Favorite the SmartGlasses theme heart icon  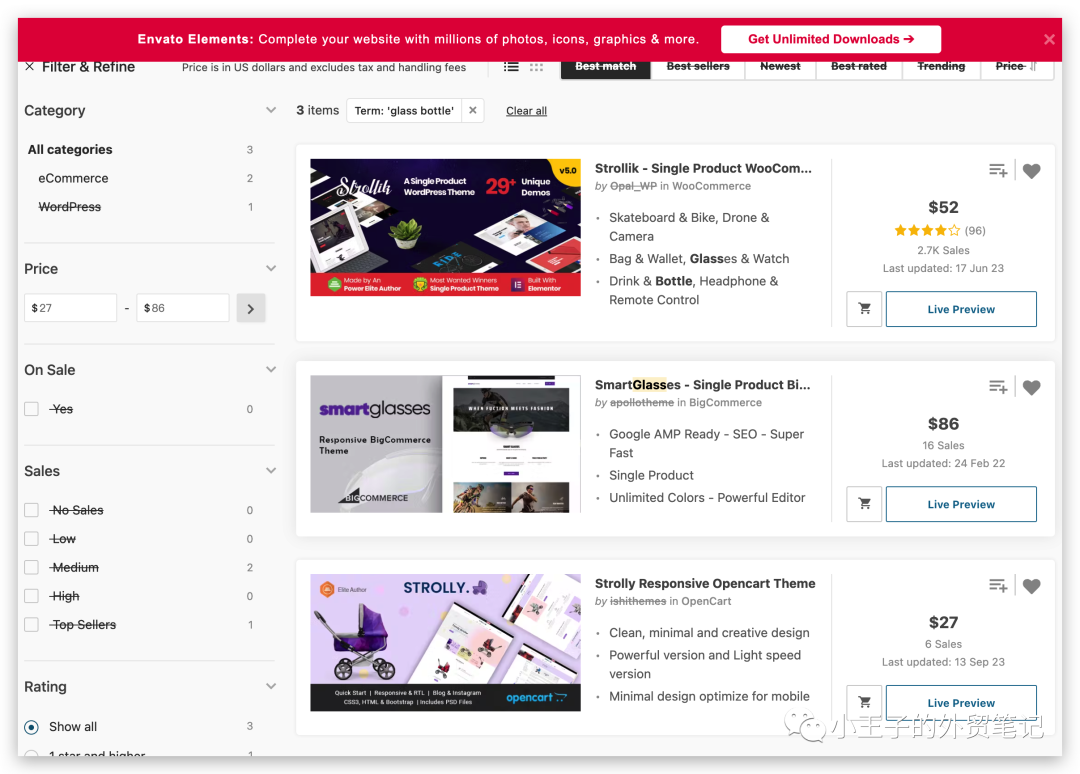[x=1031, y=388]
